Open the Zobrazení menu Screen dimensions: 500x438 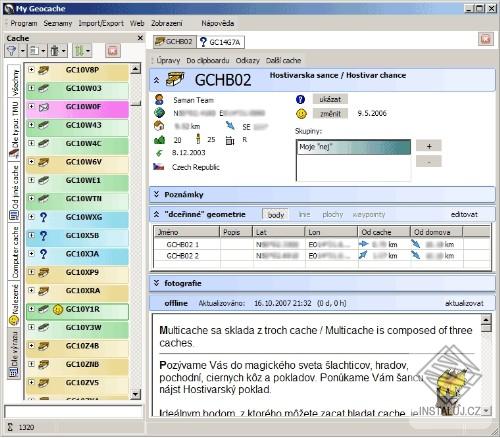click(x=167, y=23)
